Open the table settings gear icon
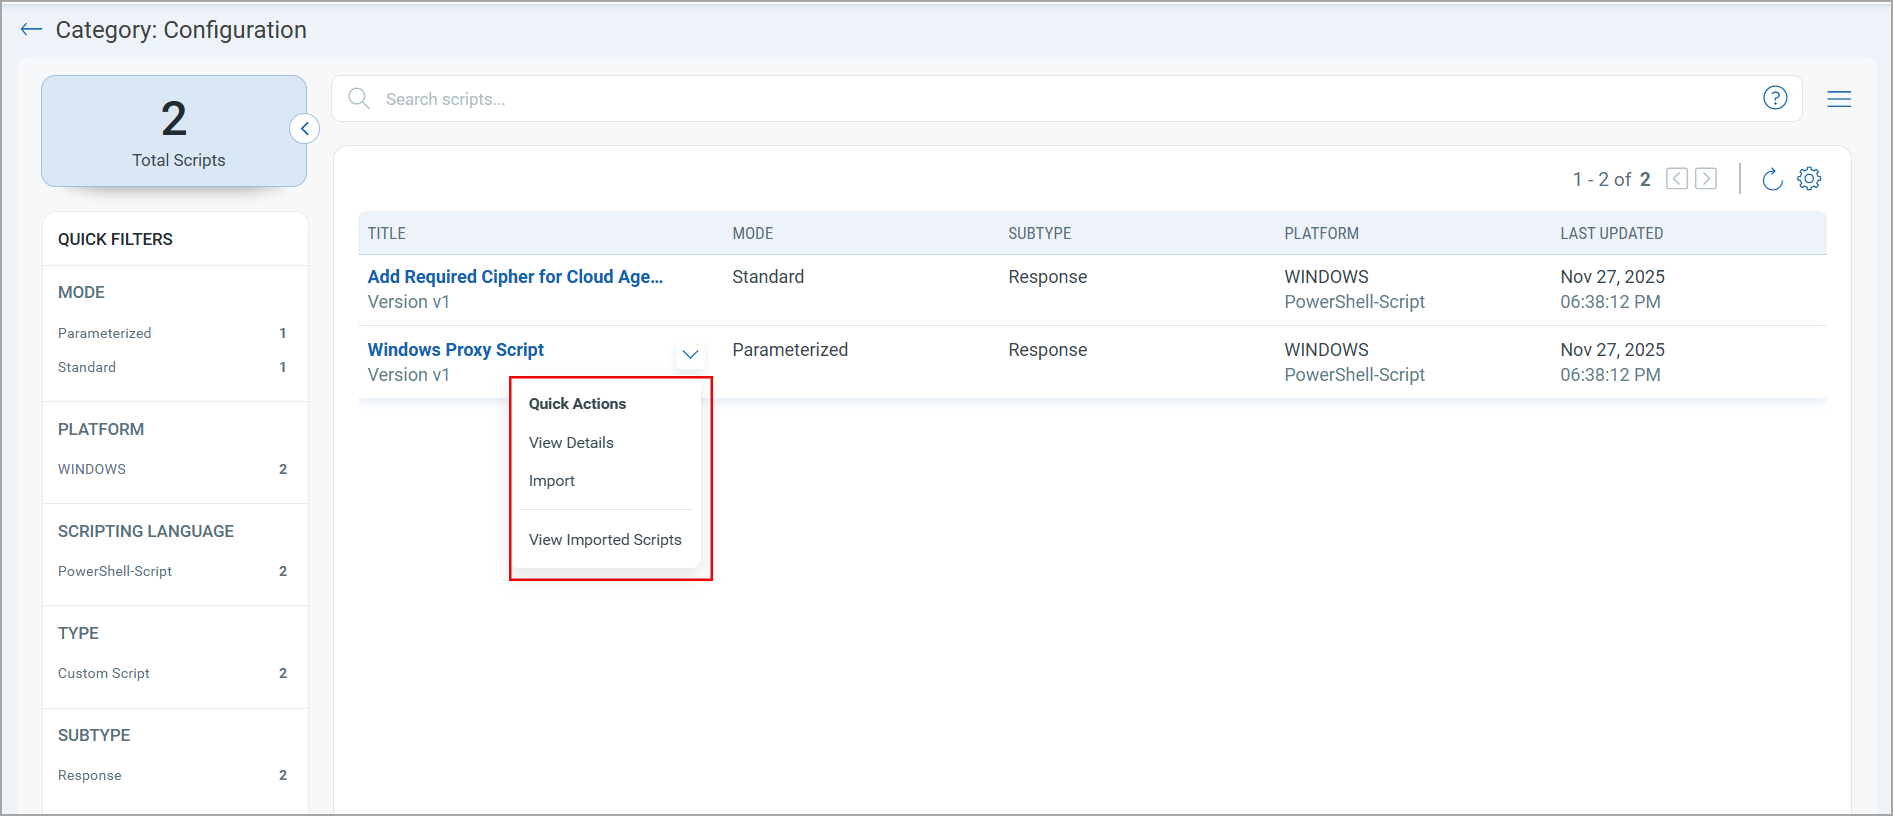This screenshot has height=816, width=1893. tap(1809, 179)
